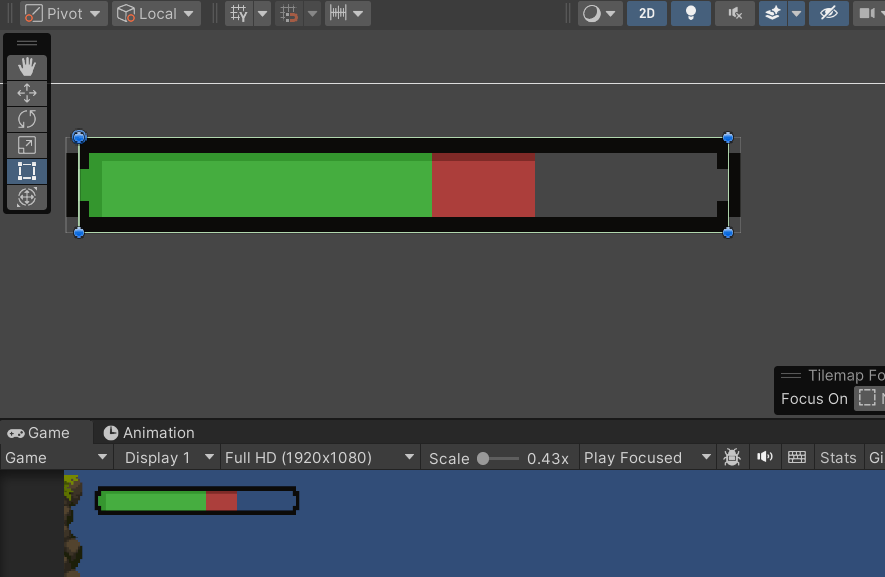885x577 pixels.
Task: Click the health bar in Game view
Action: [x=197, y=501]
